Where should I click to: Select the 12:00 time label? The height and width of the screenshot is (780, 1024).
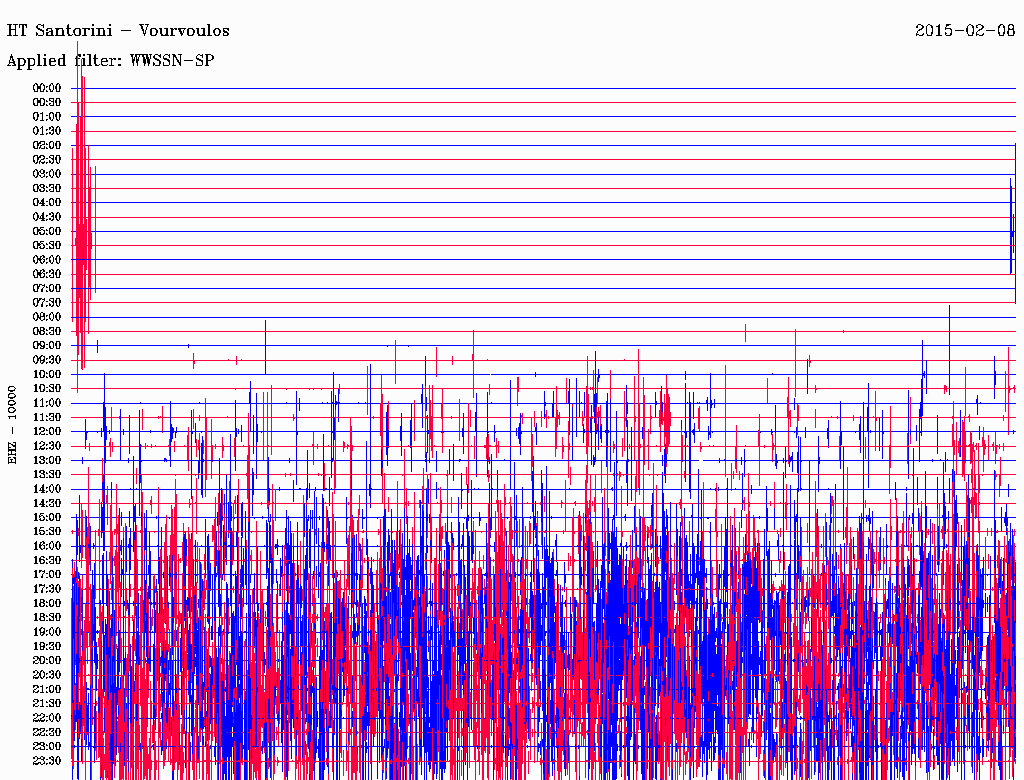(x=47, y=431)
